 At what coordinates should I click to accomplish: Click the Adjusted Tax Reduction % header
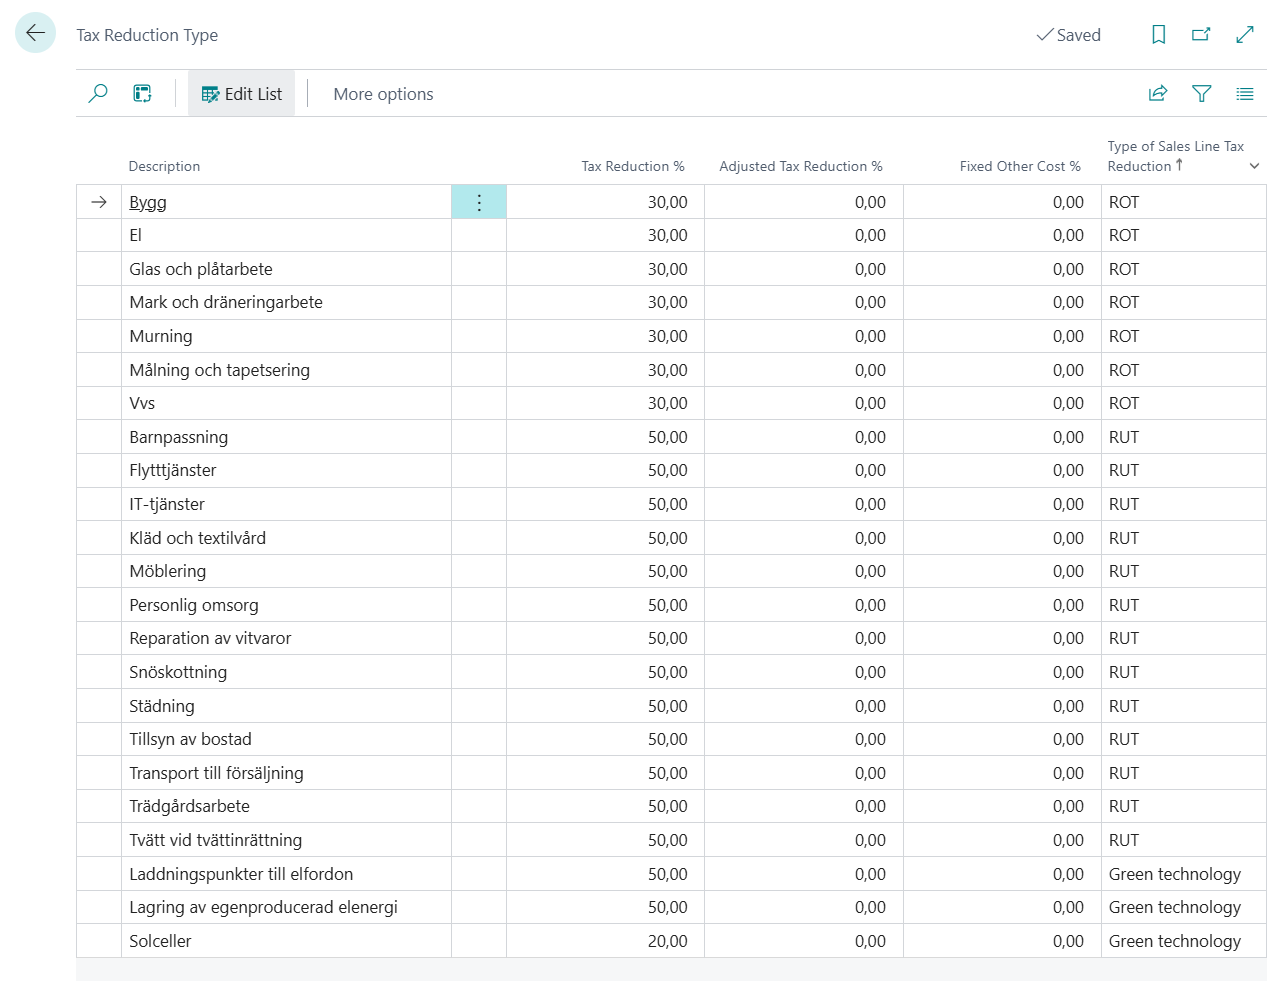801,166
